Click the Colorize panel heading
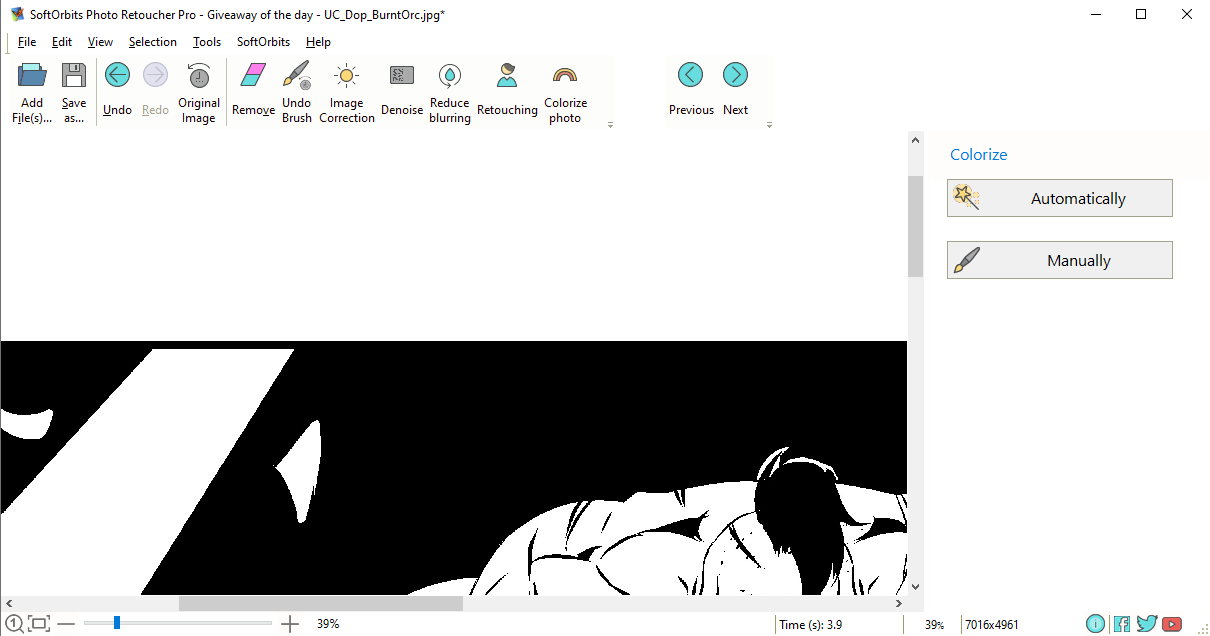Screen dimensions: 1210x636 point(979,154)
